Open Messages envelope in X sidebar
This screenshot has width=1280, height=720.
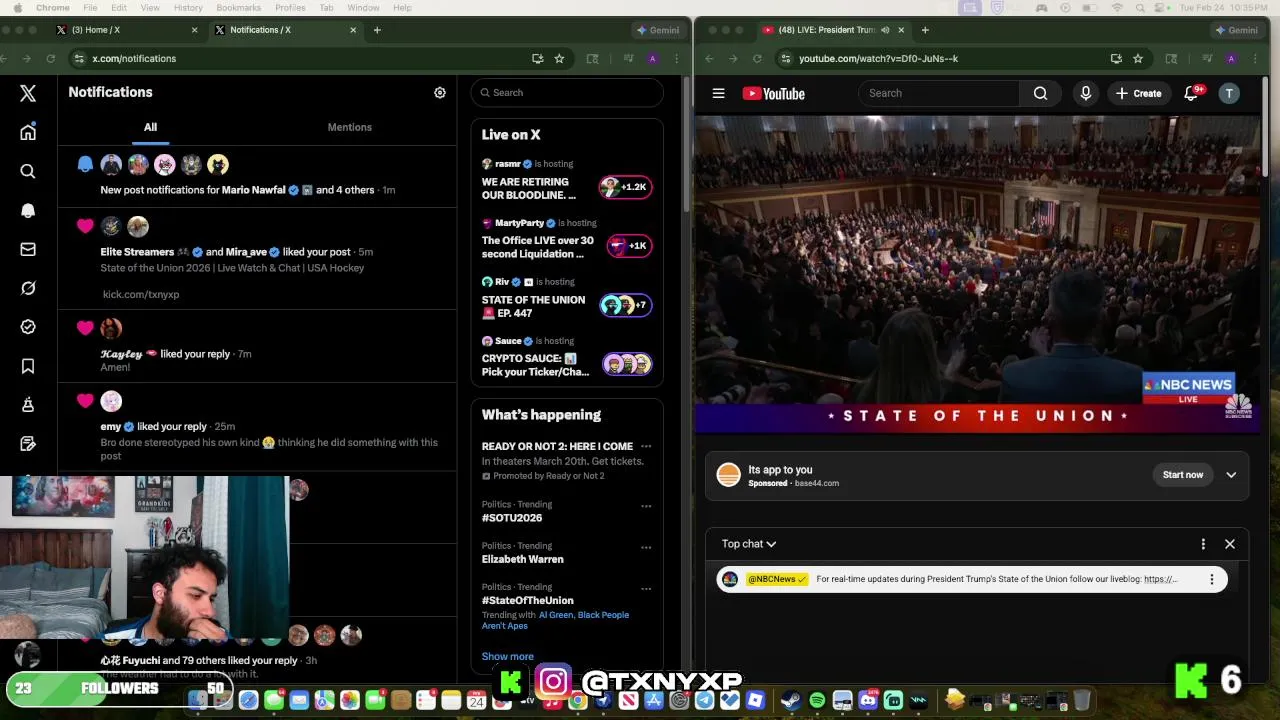(28, 249)
